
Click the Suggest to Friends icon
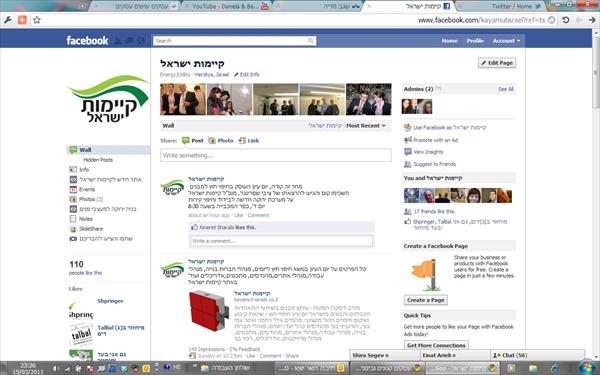(408, 164)
